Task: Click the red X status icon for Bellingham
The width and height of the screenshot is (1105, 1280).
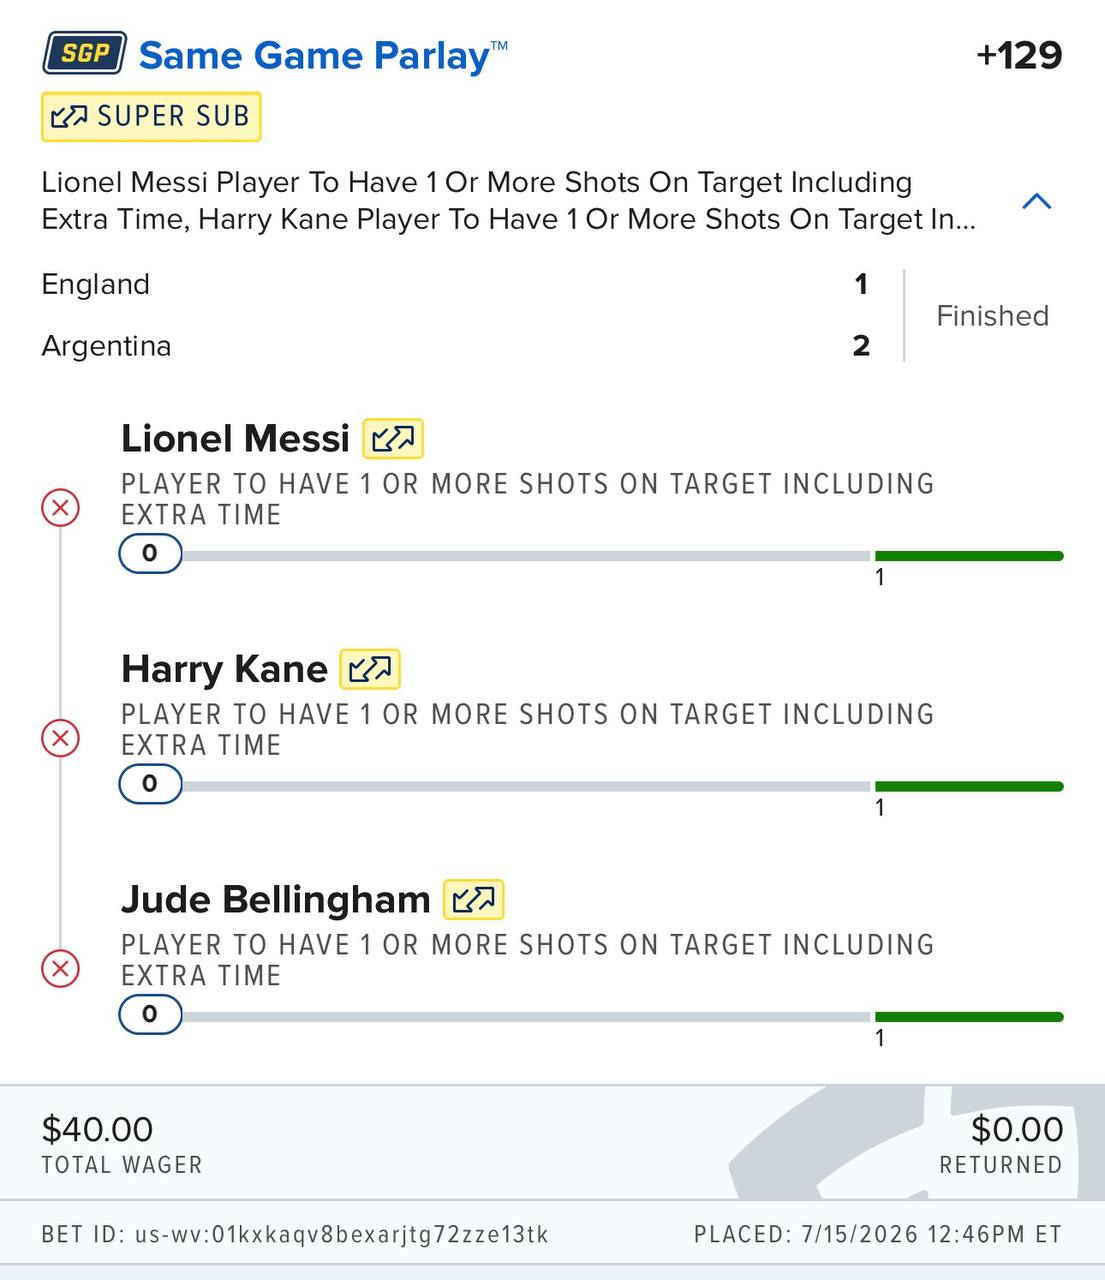Action: [x=61, y=969]
